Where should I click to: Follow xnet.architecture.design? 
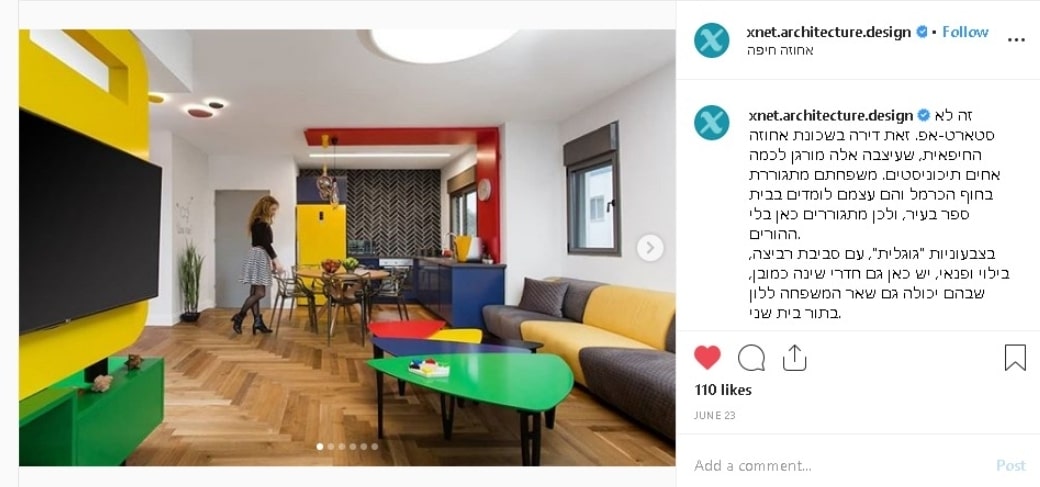965,32
